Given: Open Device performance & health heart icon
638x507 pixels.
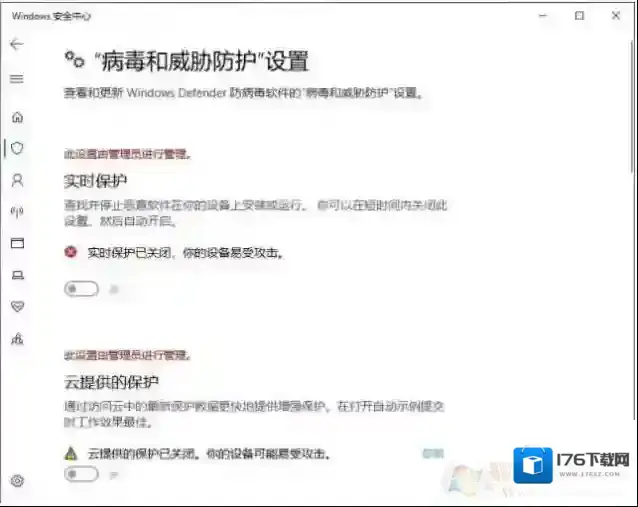Looking at the screenshot, I should [x=17, y=306].
